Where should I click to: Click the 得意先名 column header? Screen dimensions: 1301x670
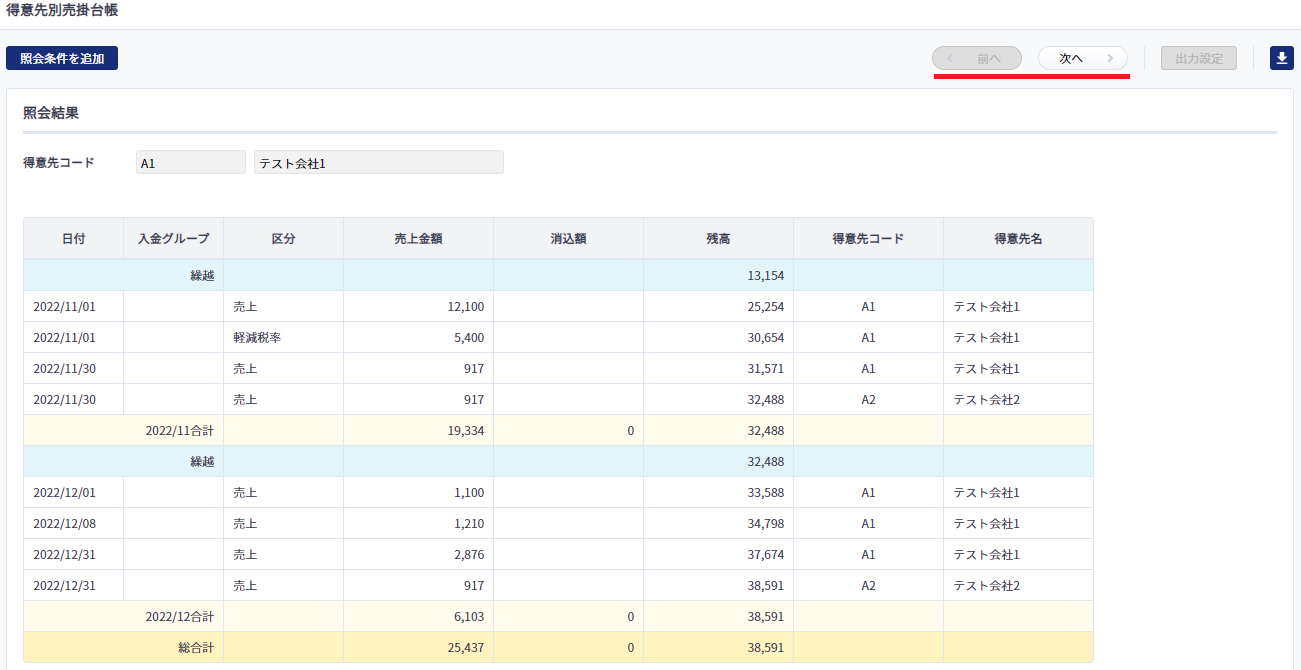1018,238
